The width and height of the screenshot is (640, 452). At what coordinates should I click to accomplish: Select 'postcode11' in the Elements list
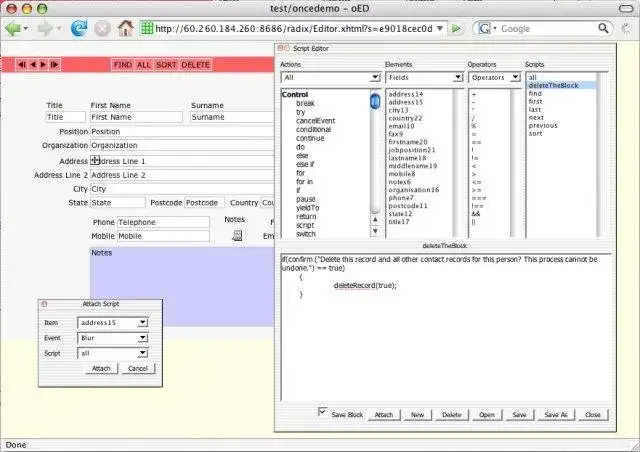point(408,206)
